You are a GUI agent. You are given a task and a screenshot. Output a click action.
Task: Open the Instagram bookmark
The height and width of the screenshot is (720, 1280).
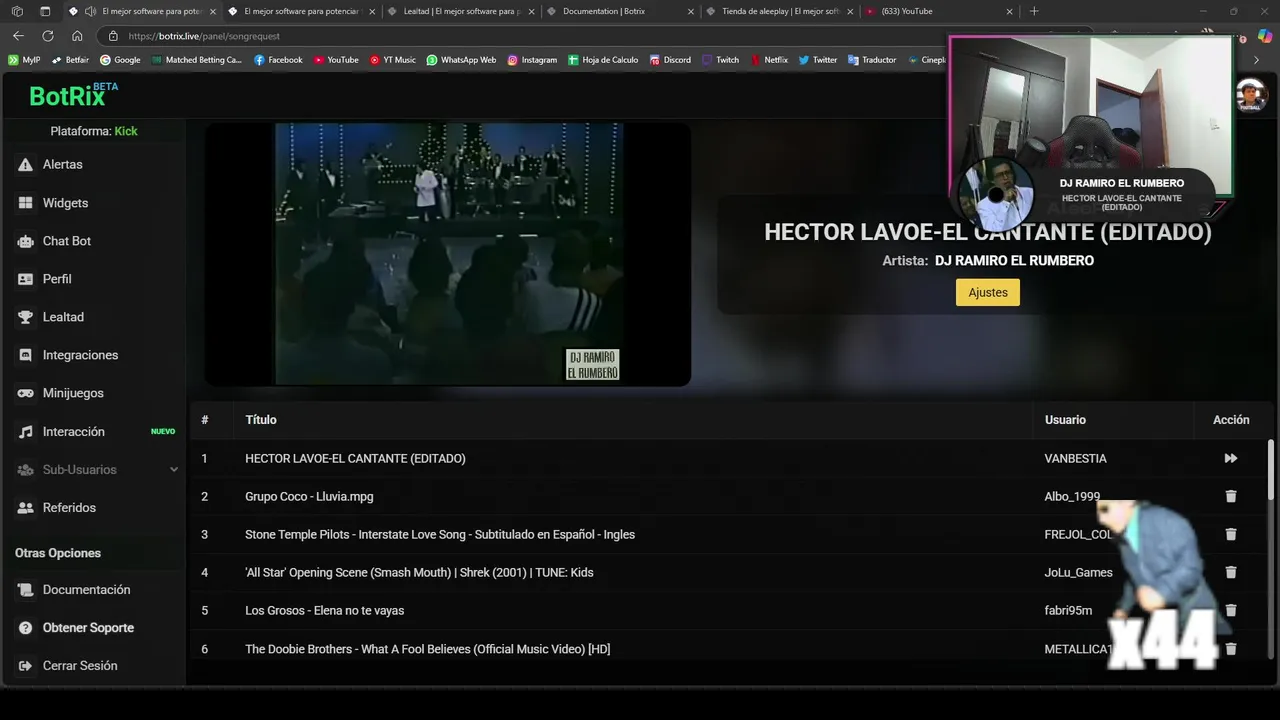coord(532,60)
